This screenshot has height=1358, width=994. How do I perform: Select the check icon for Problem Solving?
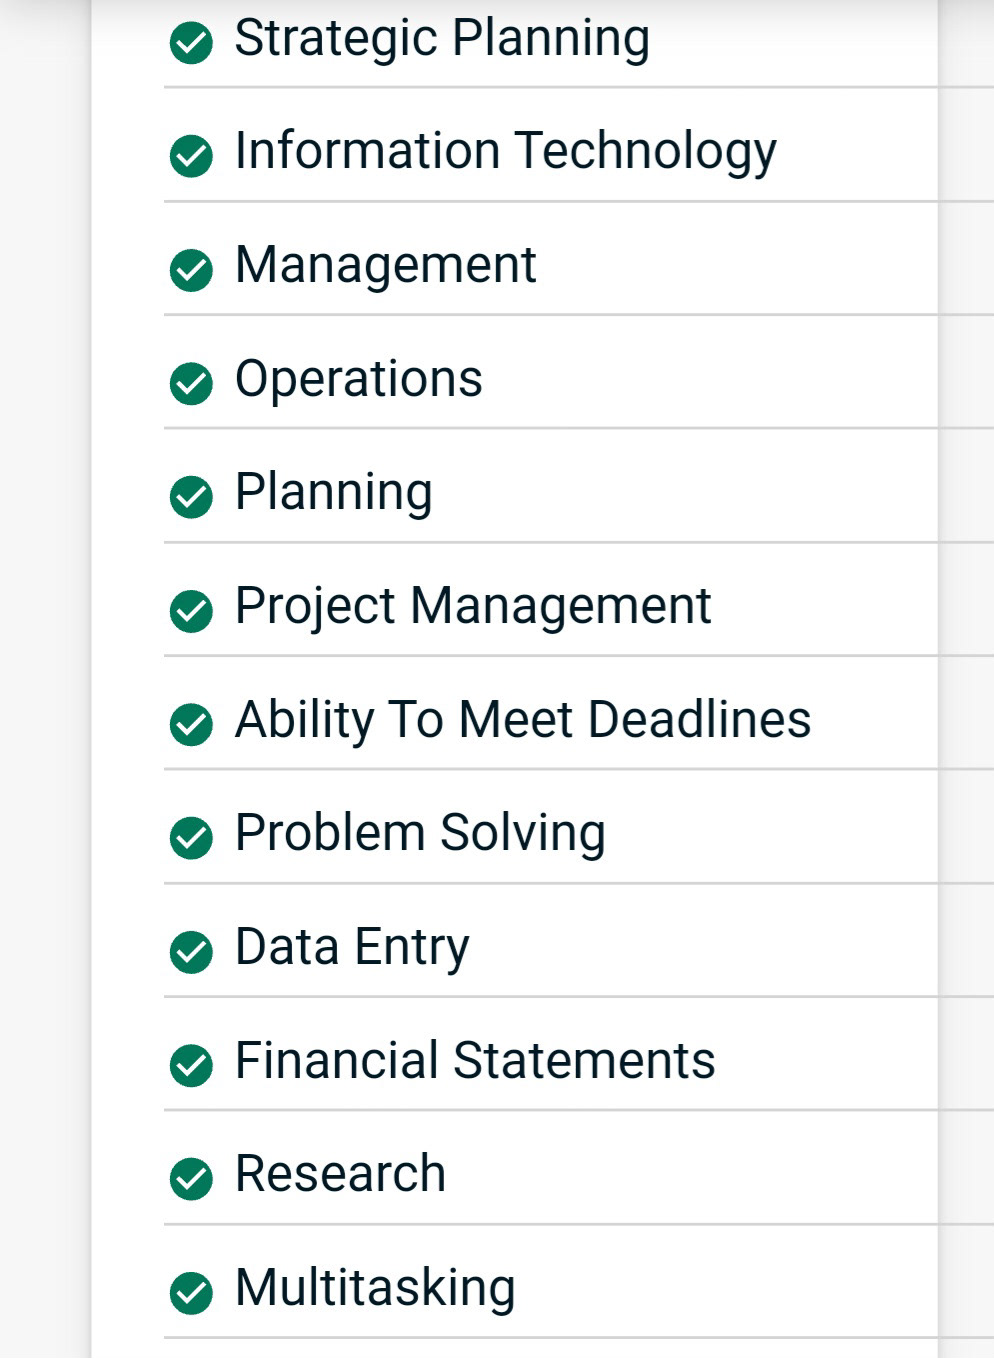[191, 838]
